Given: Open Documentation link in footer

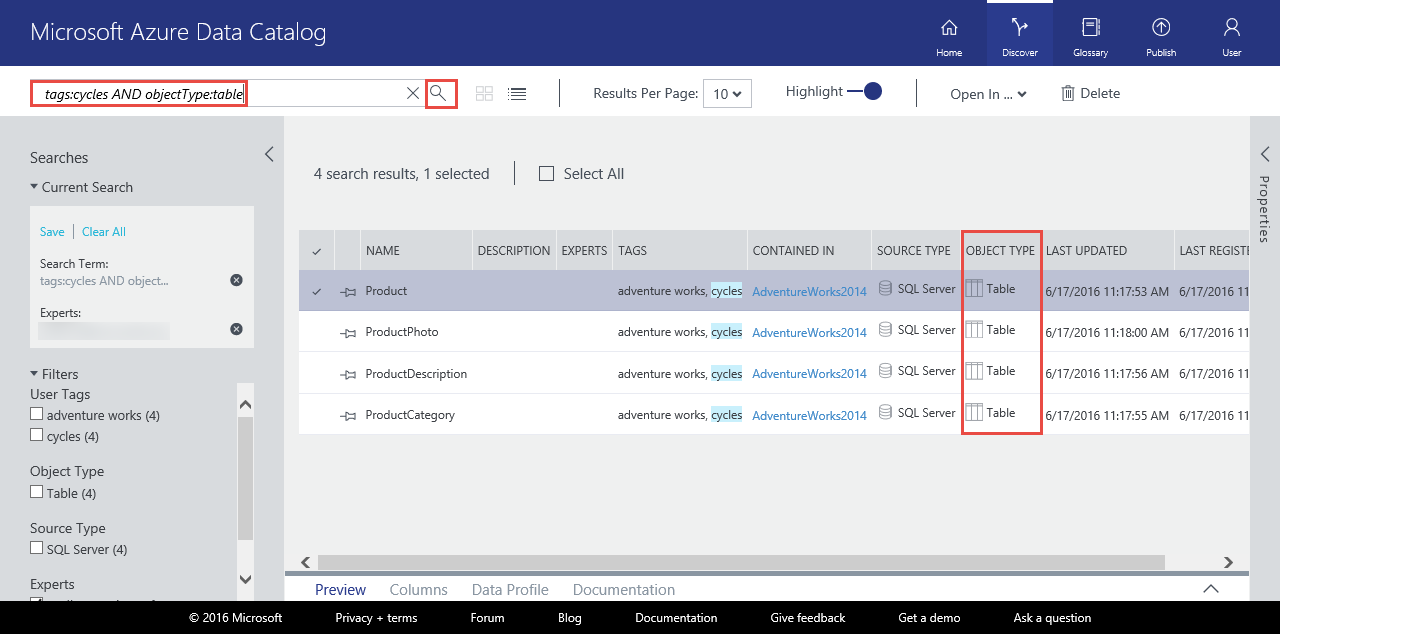Looking at the screenshot, I should click(x=676, y=618).
